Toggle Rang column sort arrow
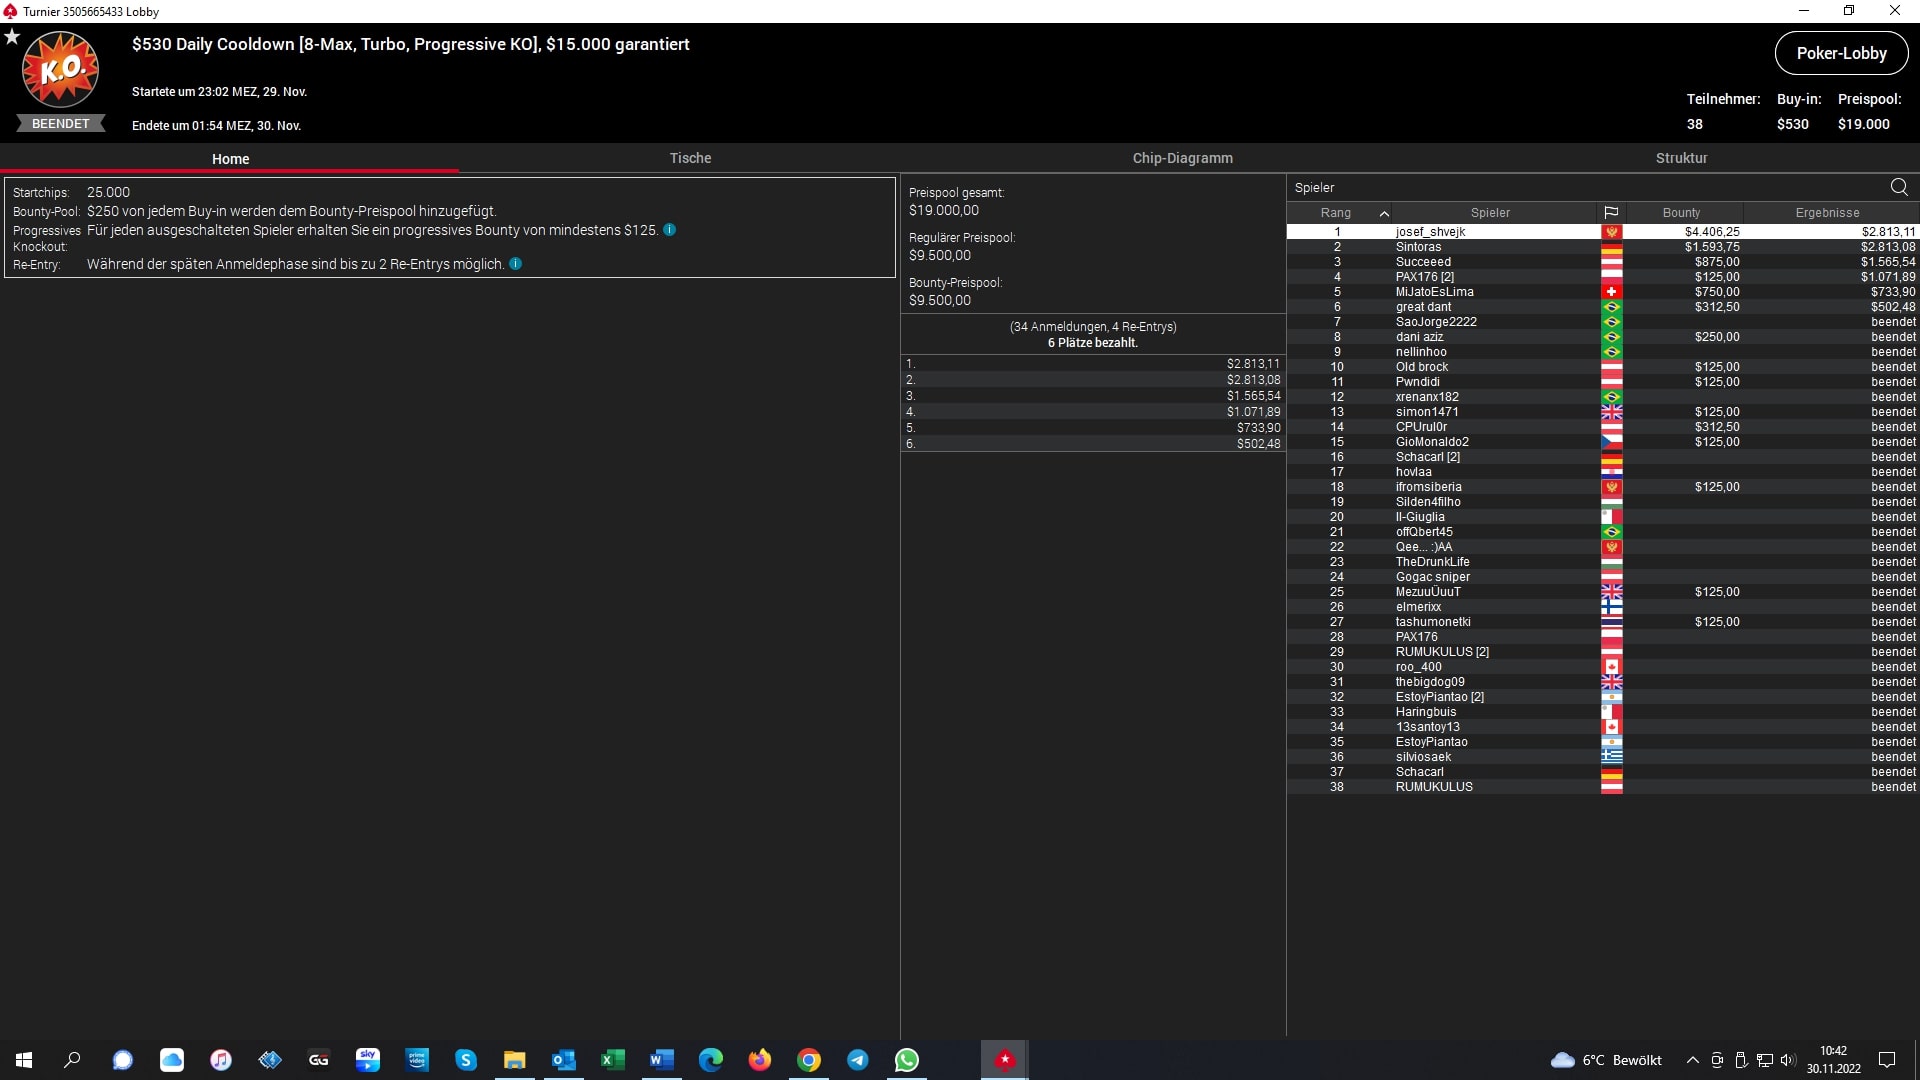Image resolution: width=1920 pixels, height=1080 pixels. pyautogui.click(x=1384, y=213)
